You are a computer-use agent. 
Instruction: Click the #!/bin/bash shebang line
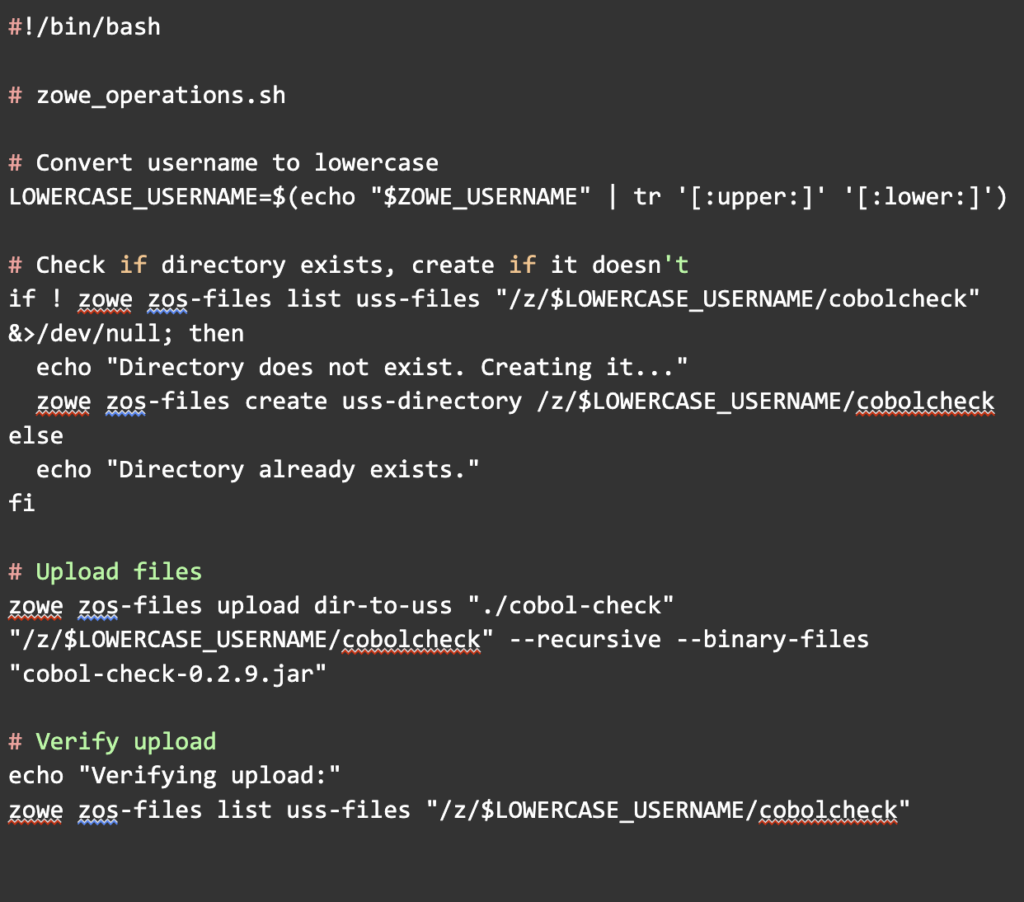point(84,27)
